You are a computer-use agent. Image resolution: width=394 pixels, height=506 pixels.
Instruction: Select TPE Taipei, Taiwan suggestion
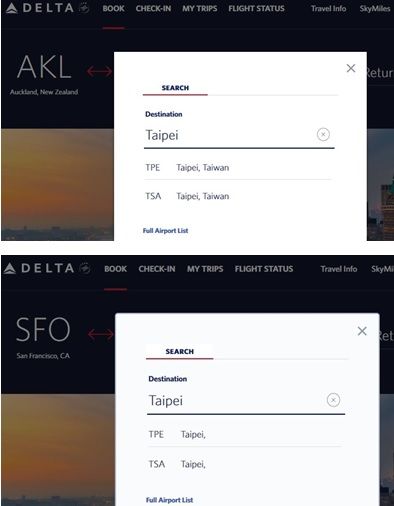(238, 167)
